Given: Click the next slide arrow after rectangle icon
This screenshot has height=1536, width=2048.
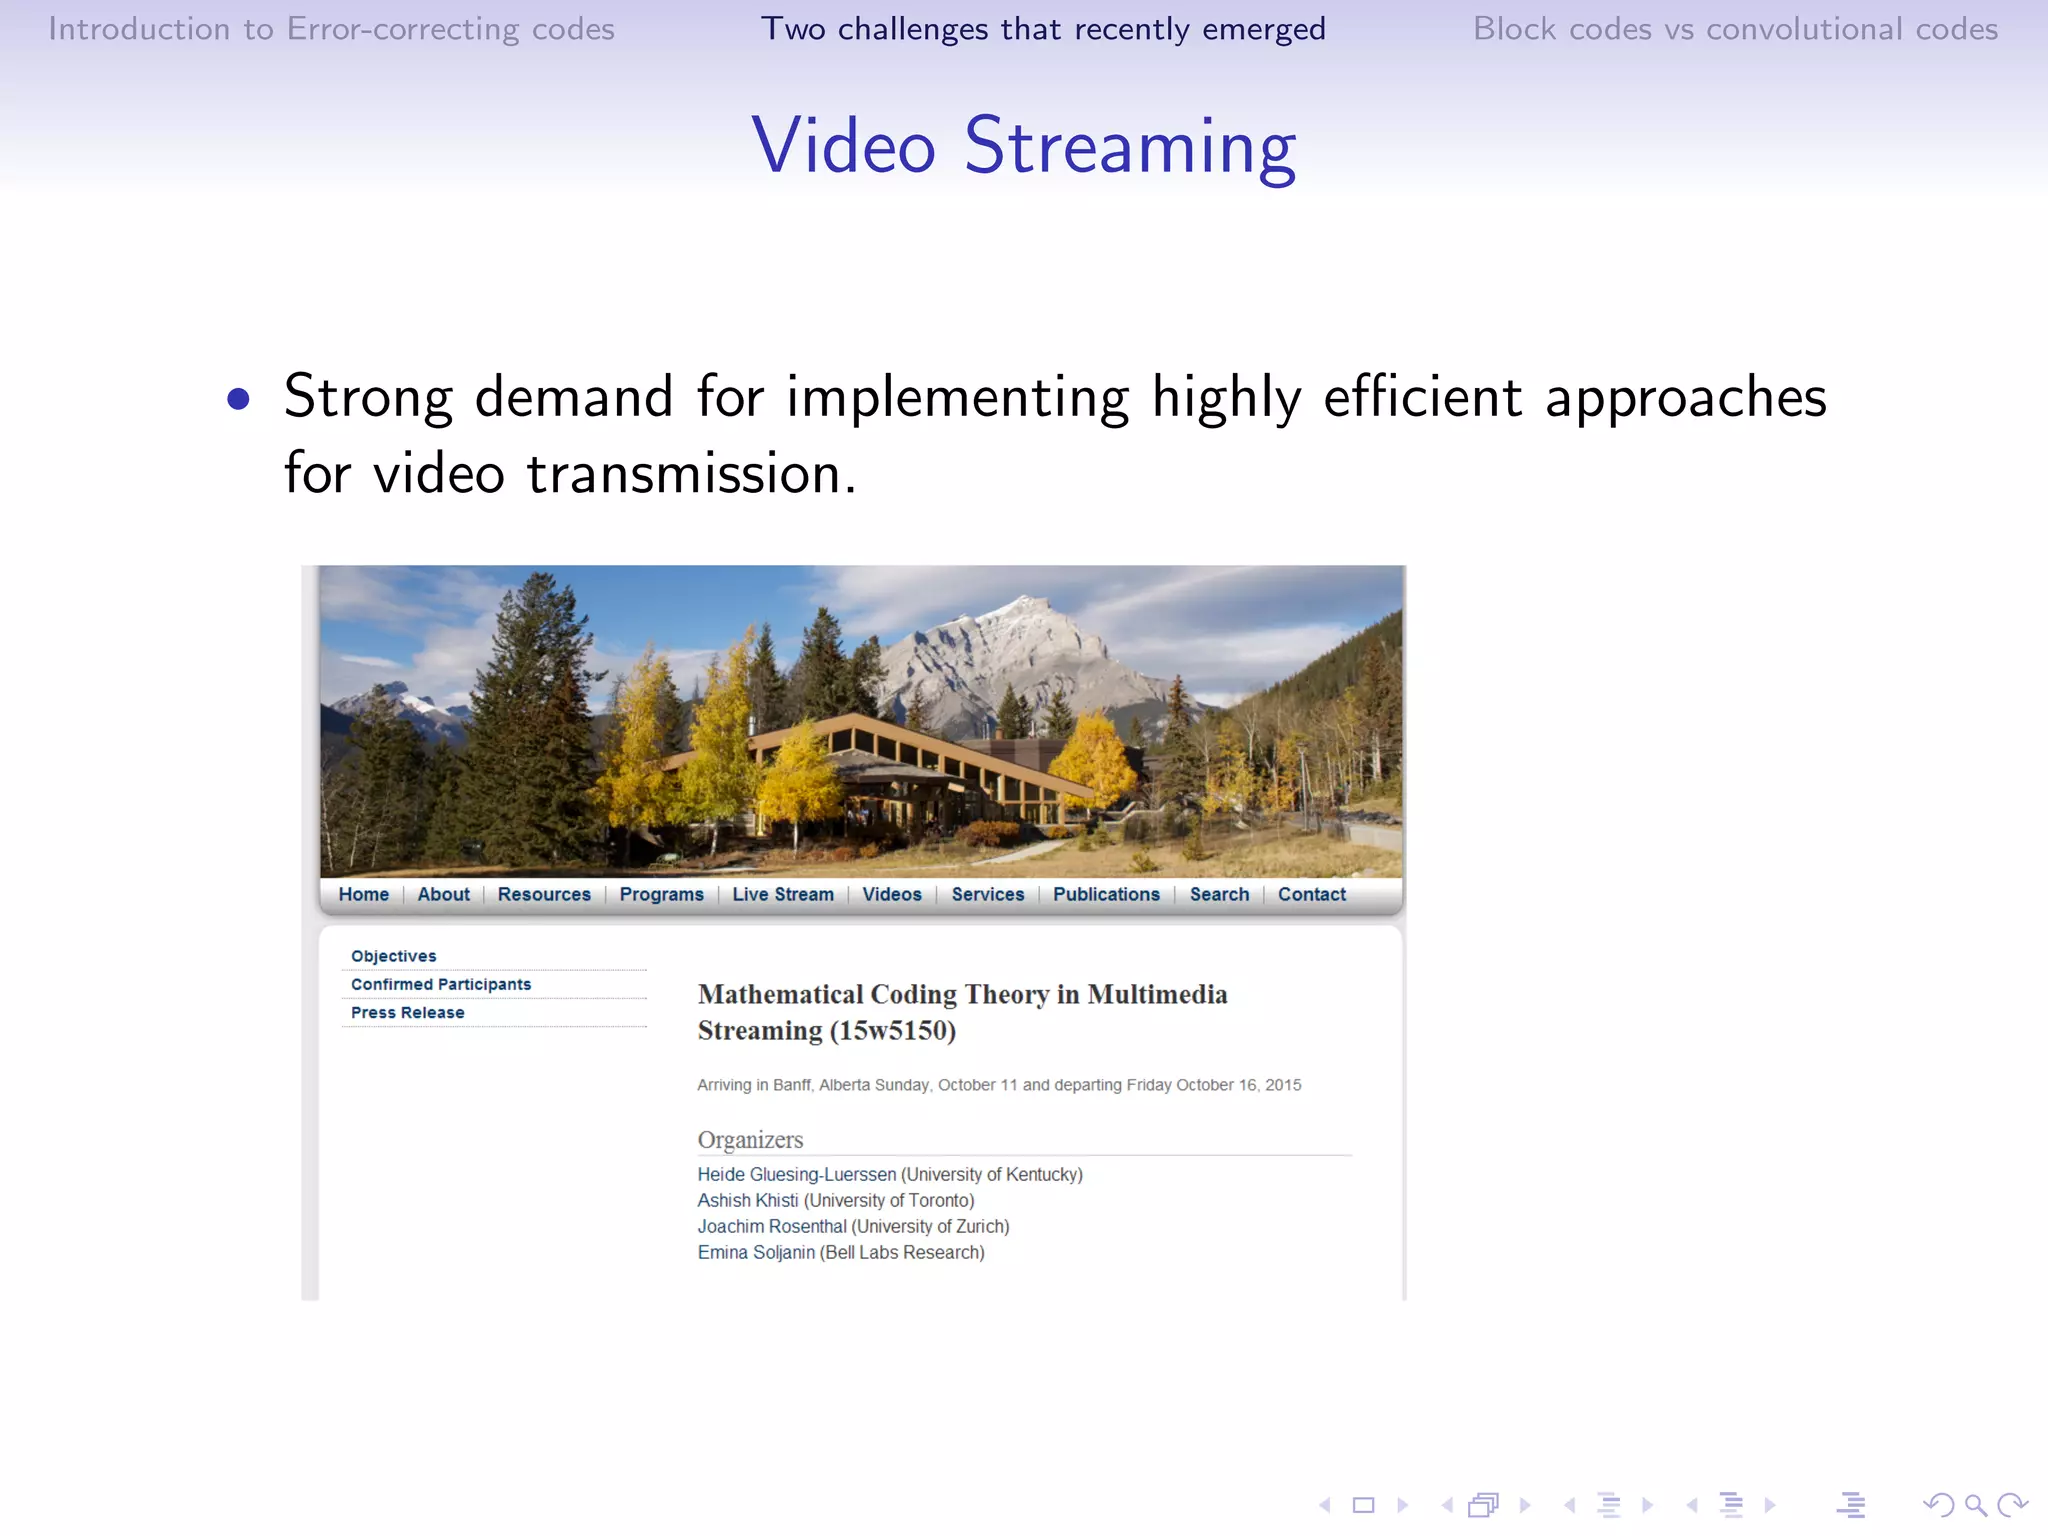Looking at the screenshot, I should [1403, 1505].
